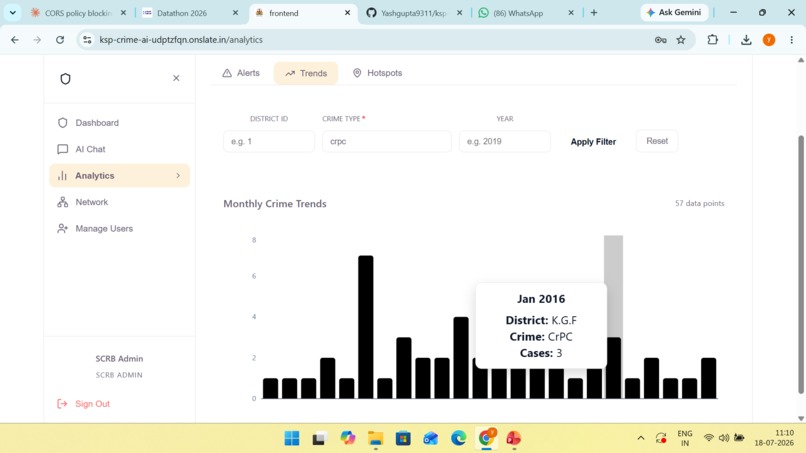Viewport: 806px width, 453px height.
Task: Click the SCRB Admin user name
Action: [x=119, y=359]
